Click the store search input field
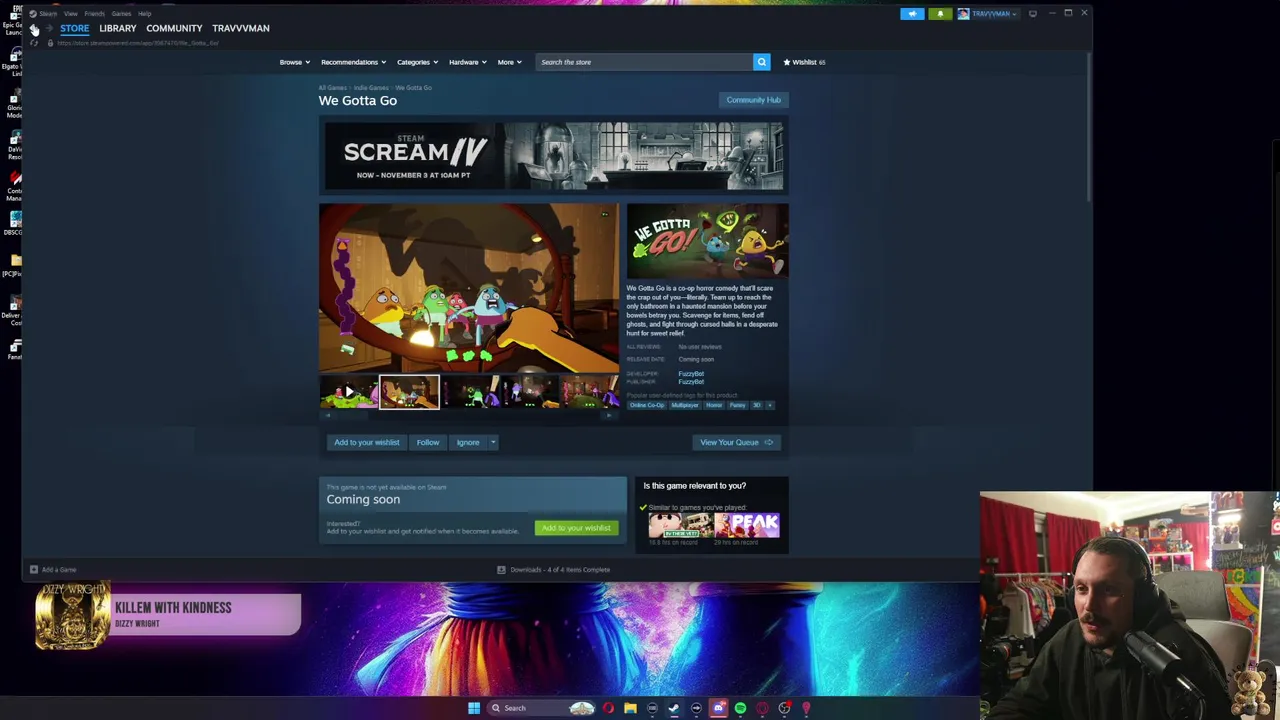The image size is (1280, 720). 644,62
